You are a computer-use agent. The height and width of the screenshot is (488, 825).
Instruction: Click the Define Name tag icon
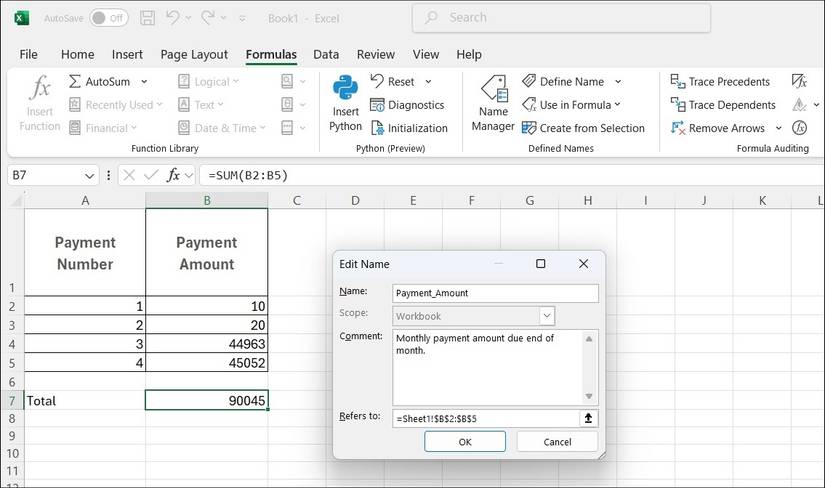(x=529, y=81)
